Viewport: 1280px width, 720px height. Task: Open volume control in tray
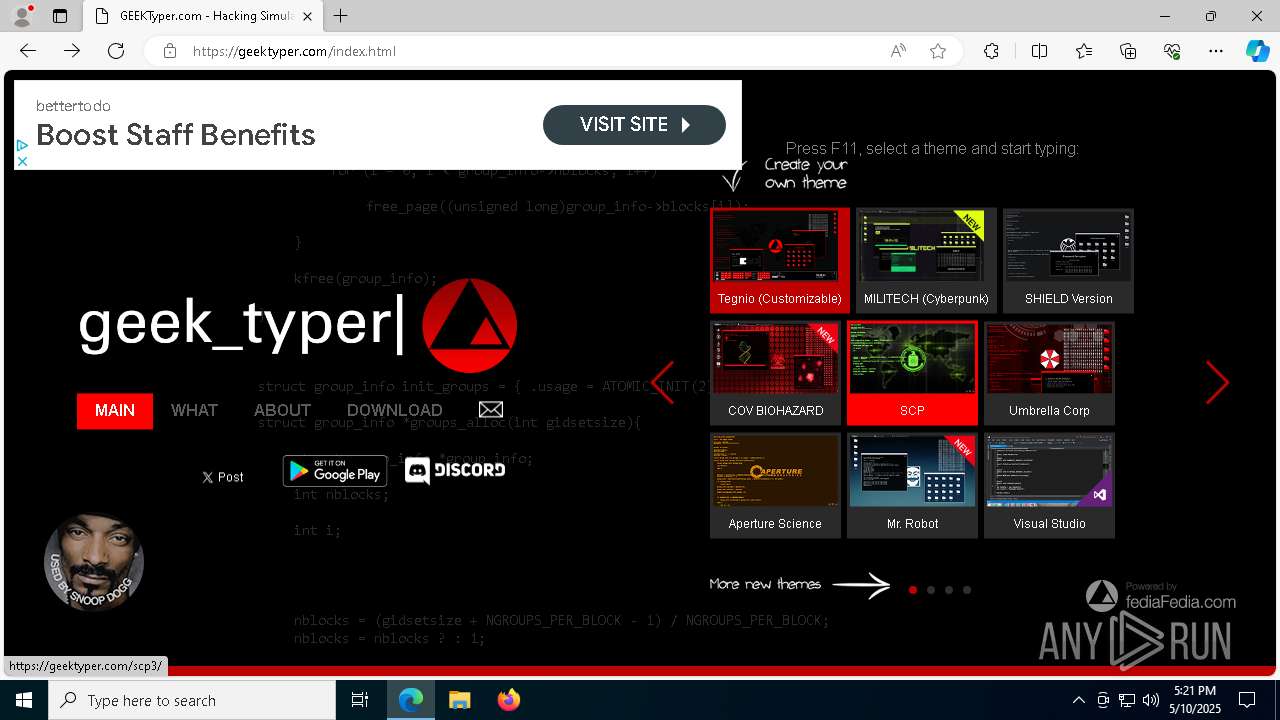click(x=1151, y=700)
